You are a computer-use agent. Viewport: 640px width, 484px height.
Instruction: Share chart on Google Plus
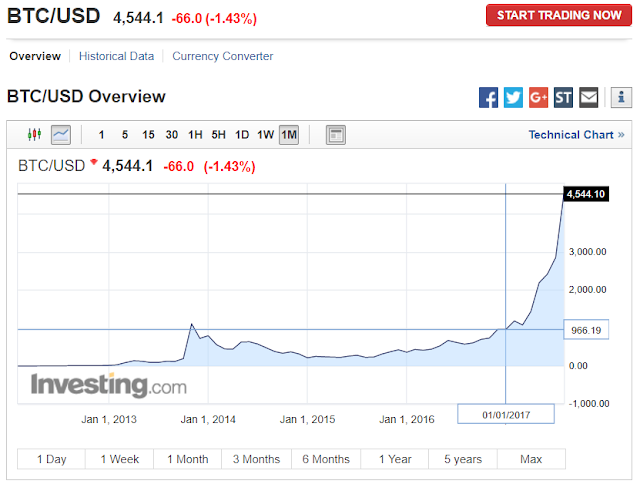click(538, 98)
